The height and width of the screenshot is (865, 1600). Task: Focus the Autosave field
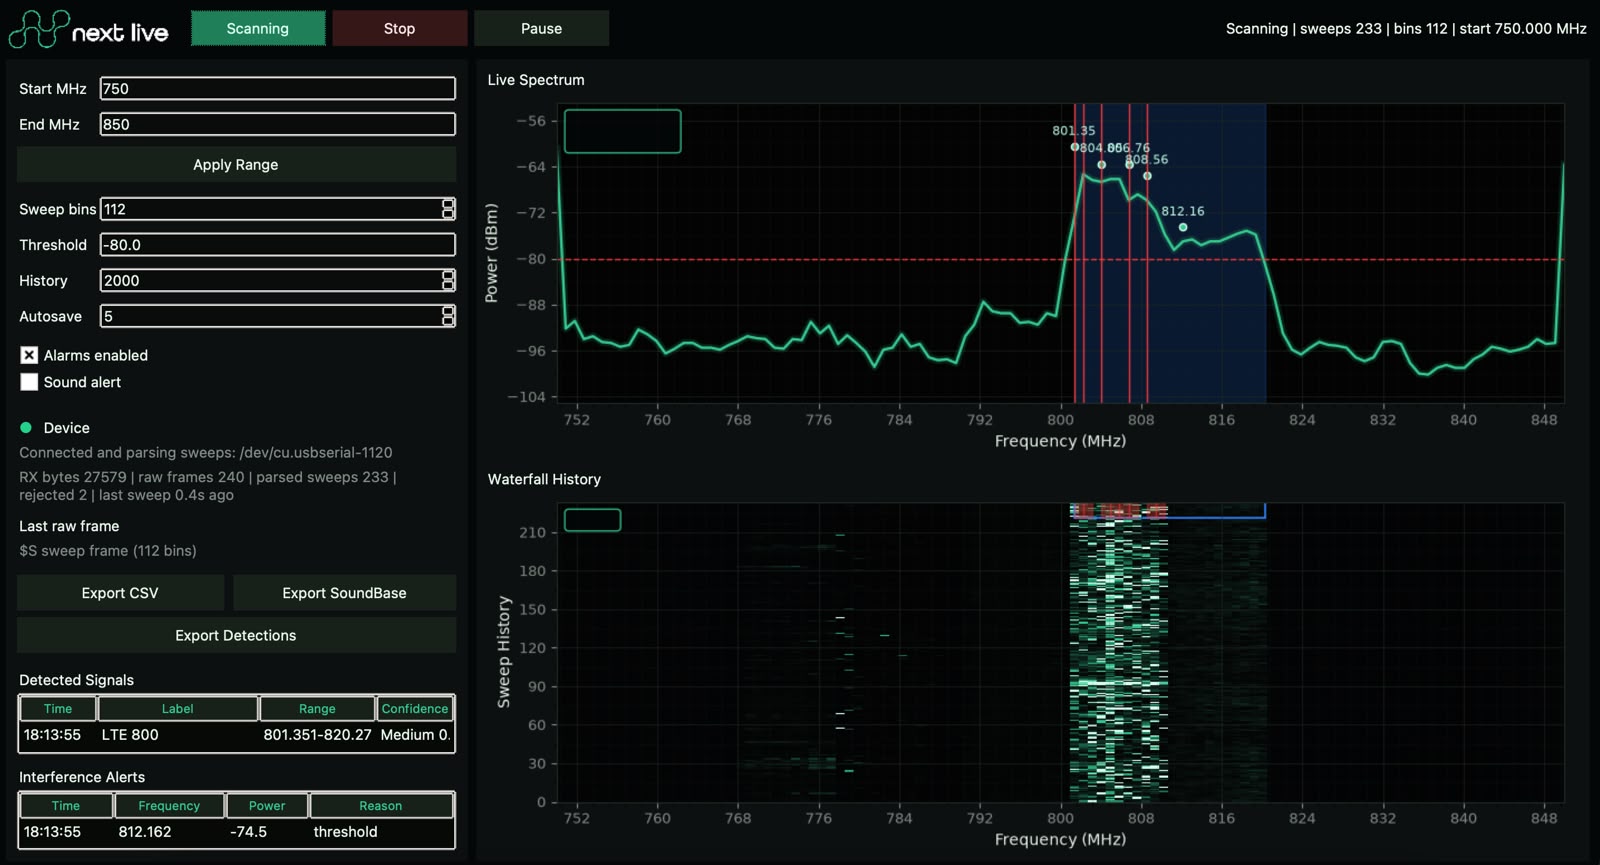click(x=271, y=316)
